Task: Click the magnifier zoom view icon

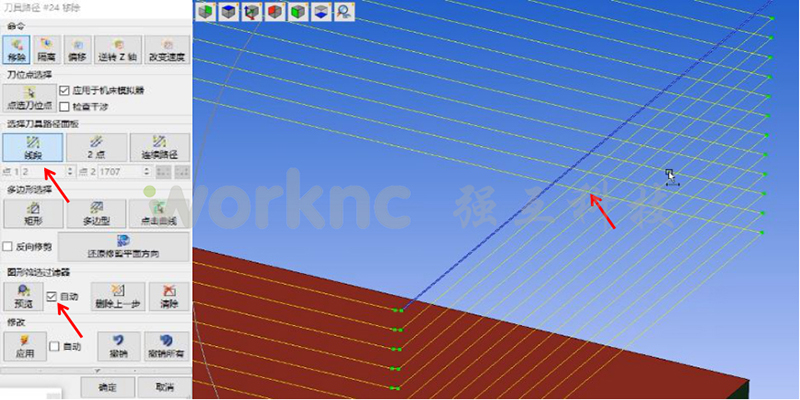Action: coord(345,12)
